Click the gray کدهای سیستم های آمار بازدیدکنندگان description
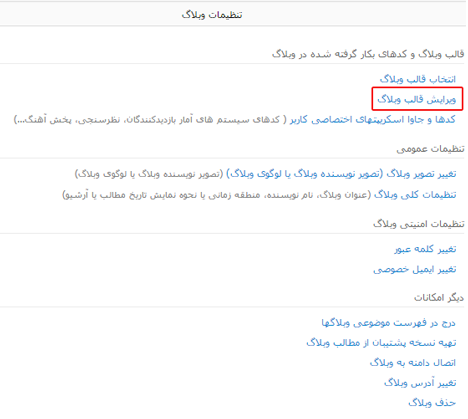 click(x=150, y=119)
